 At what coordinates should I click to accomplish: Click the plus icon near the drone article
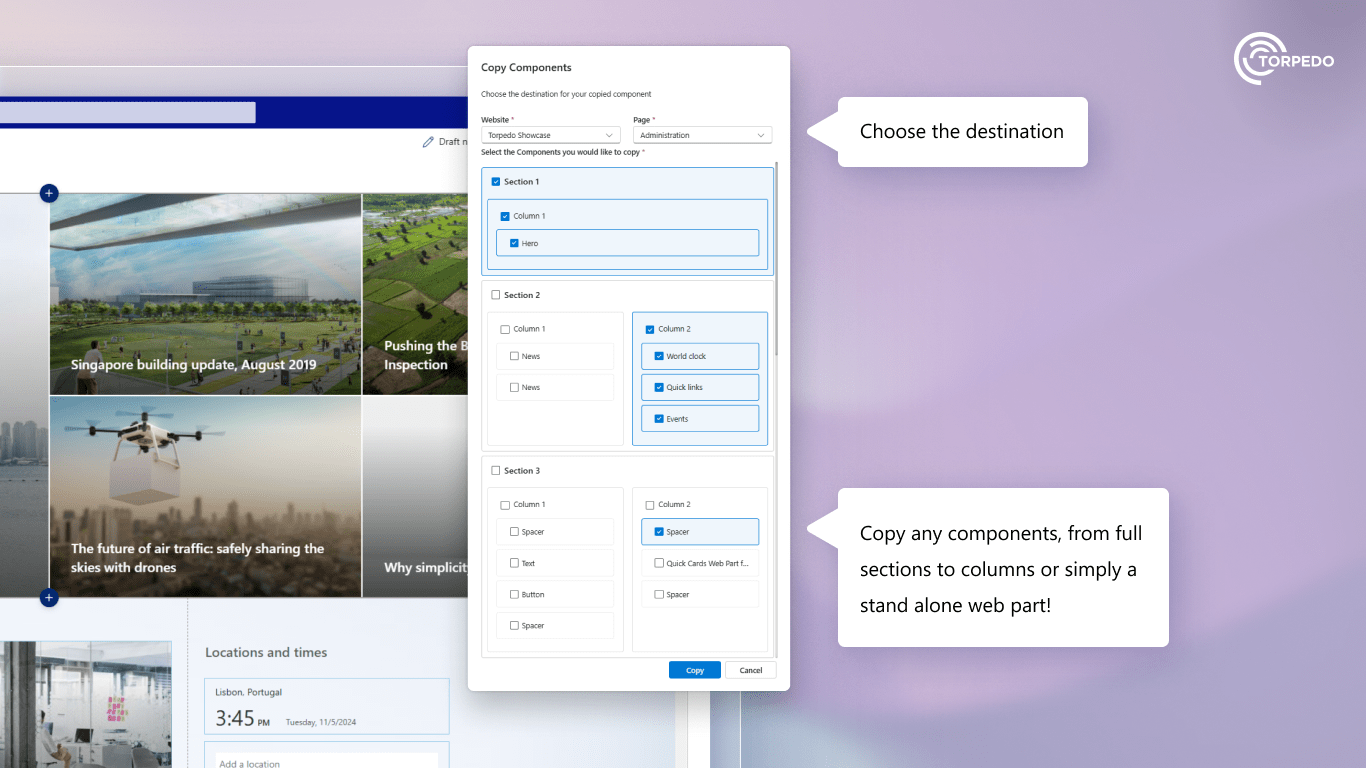[x=49, y=597]
